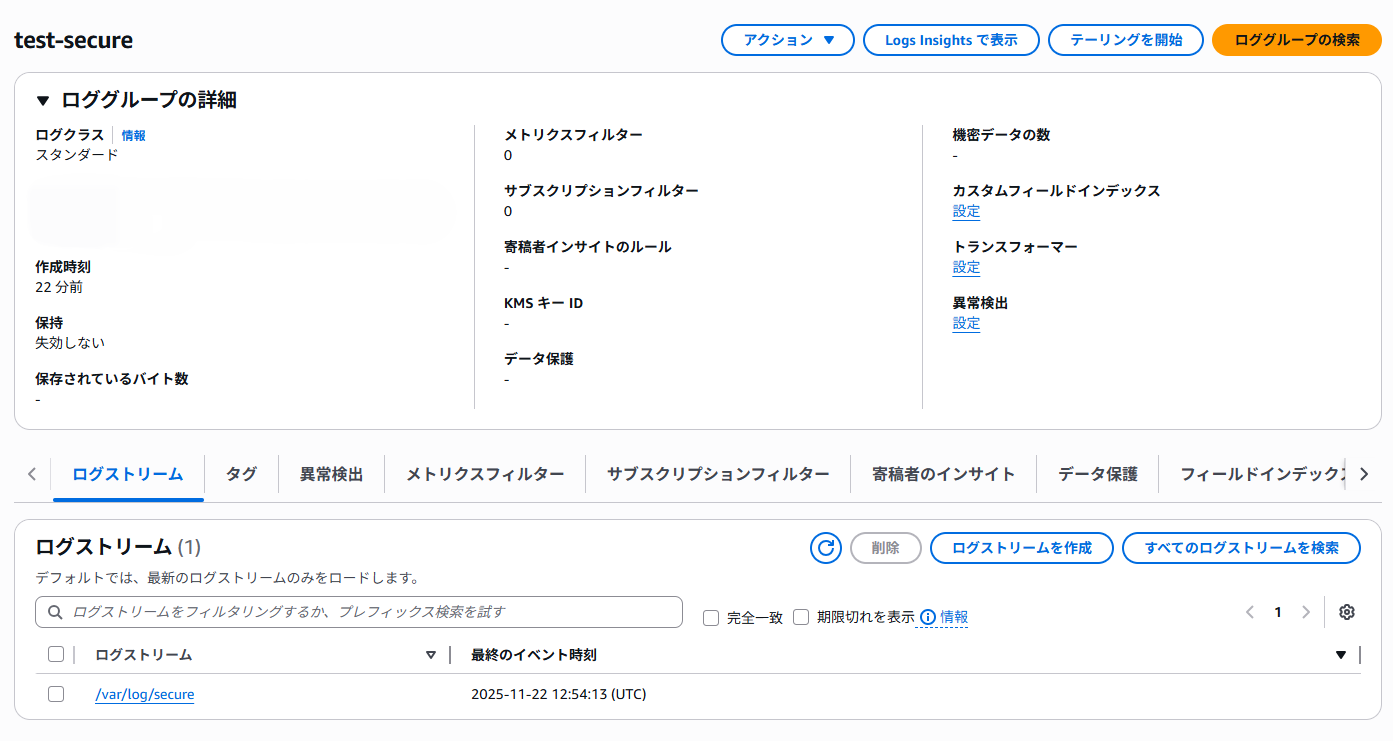Enable the 完全一致 checkbox

pyautogui.click(x=710, y=617)
